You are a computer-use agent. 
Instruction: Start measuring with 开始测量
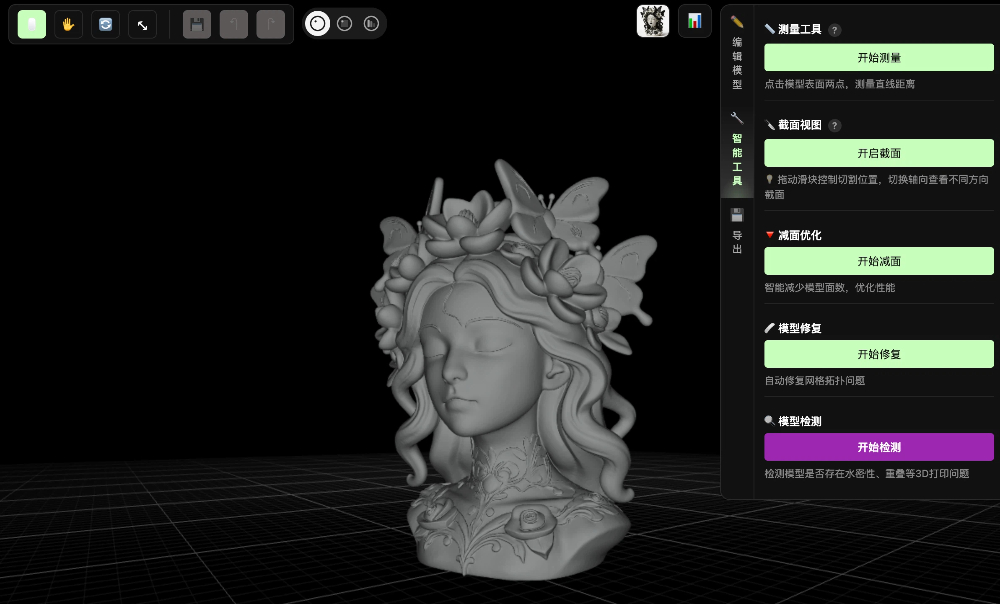878,57
